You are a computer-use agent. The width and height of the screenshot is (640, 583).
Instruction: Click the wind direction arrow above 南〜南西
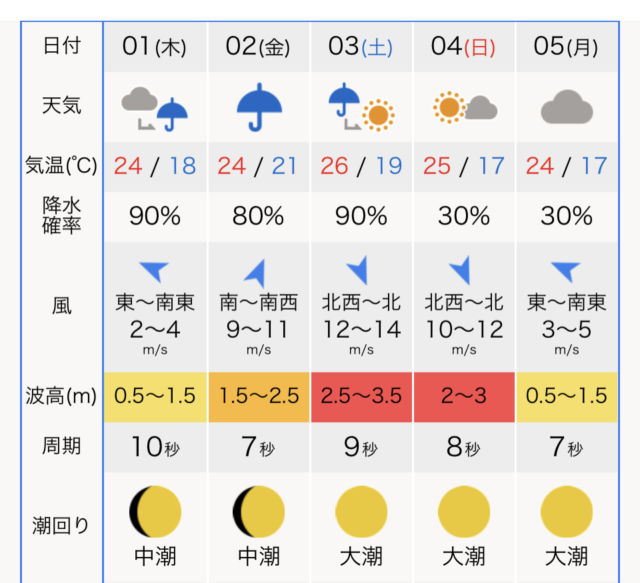click(x=256, y=273)
